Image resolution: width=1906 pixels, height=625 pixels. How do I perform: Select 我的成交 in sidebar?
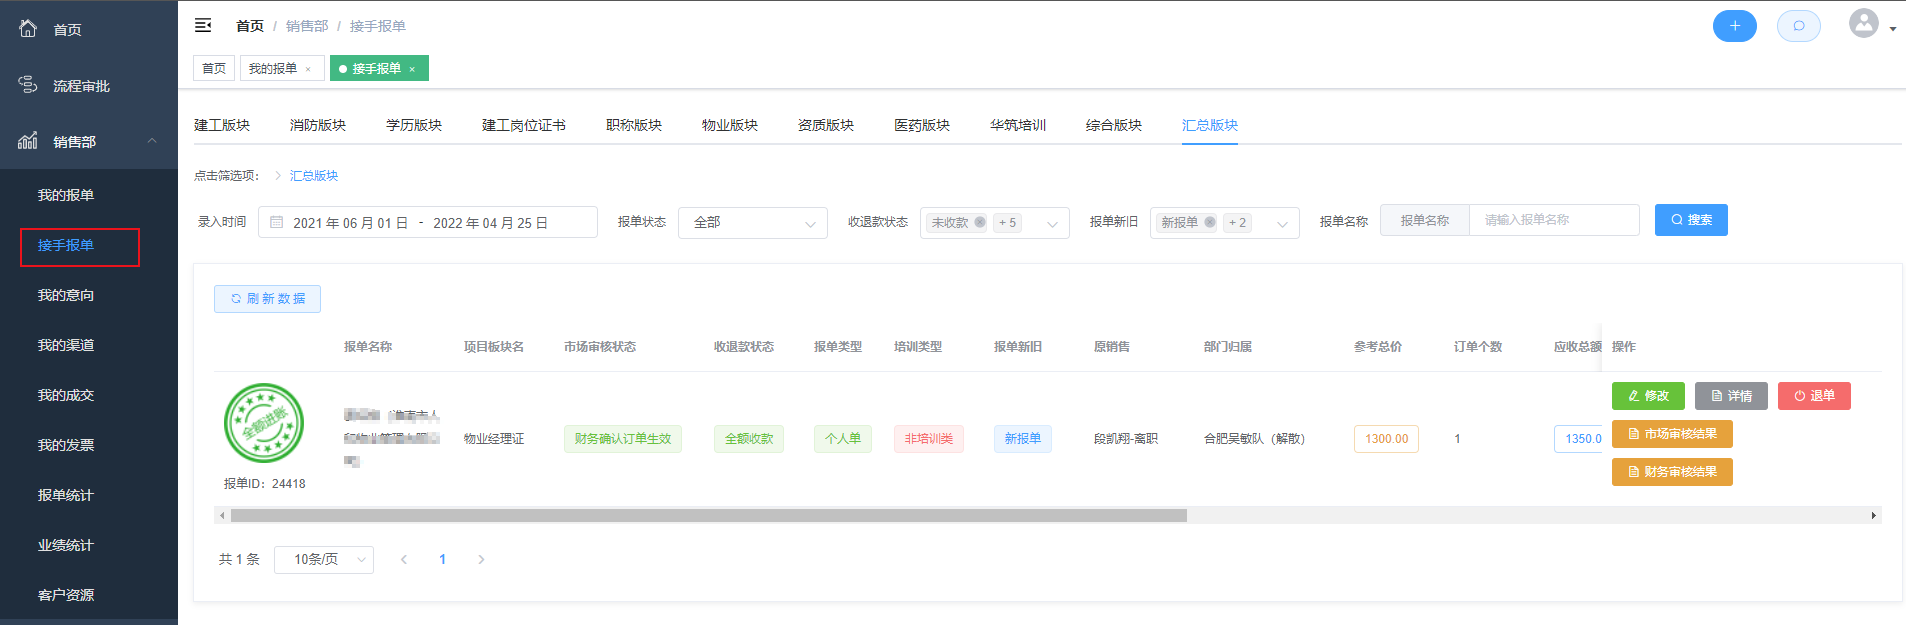(66, 395)
